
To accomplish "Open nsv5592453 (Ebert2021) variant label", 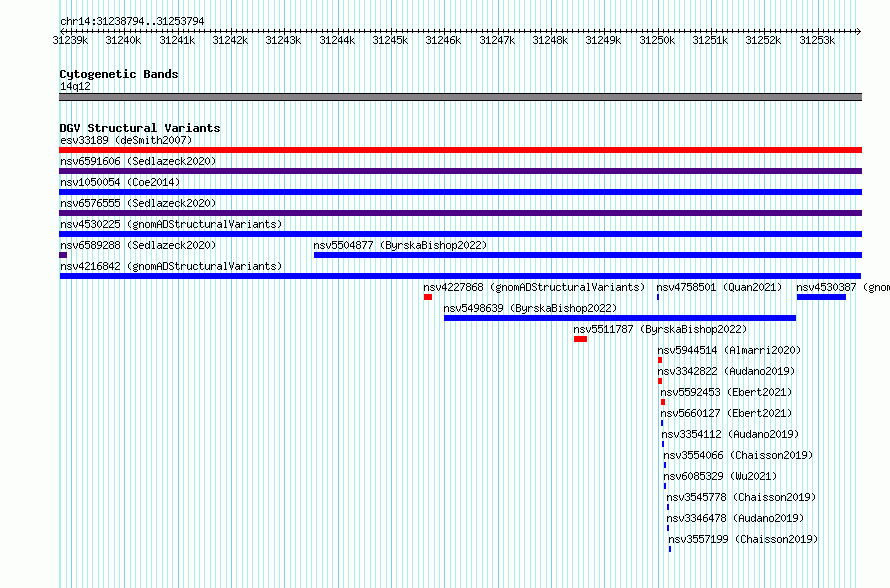I will pos(726,392).
